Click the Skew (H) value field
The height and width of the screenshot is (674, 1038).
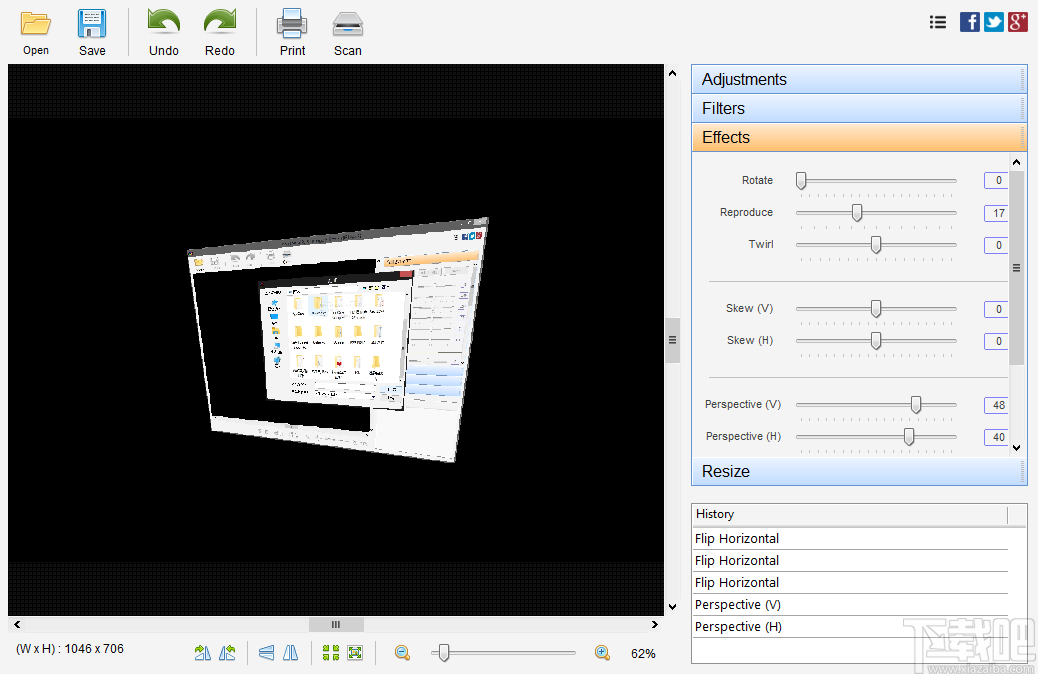coord(996,341)
